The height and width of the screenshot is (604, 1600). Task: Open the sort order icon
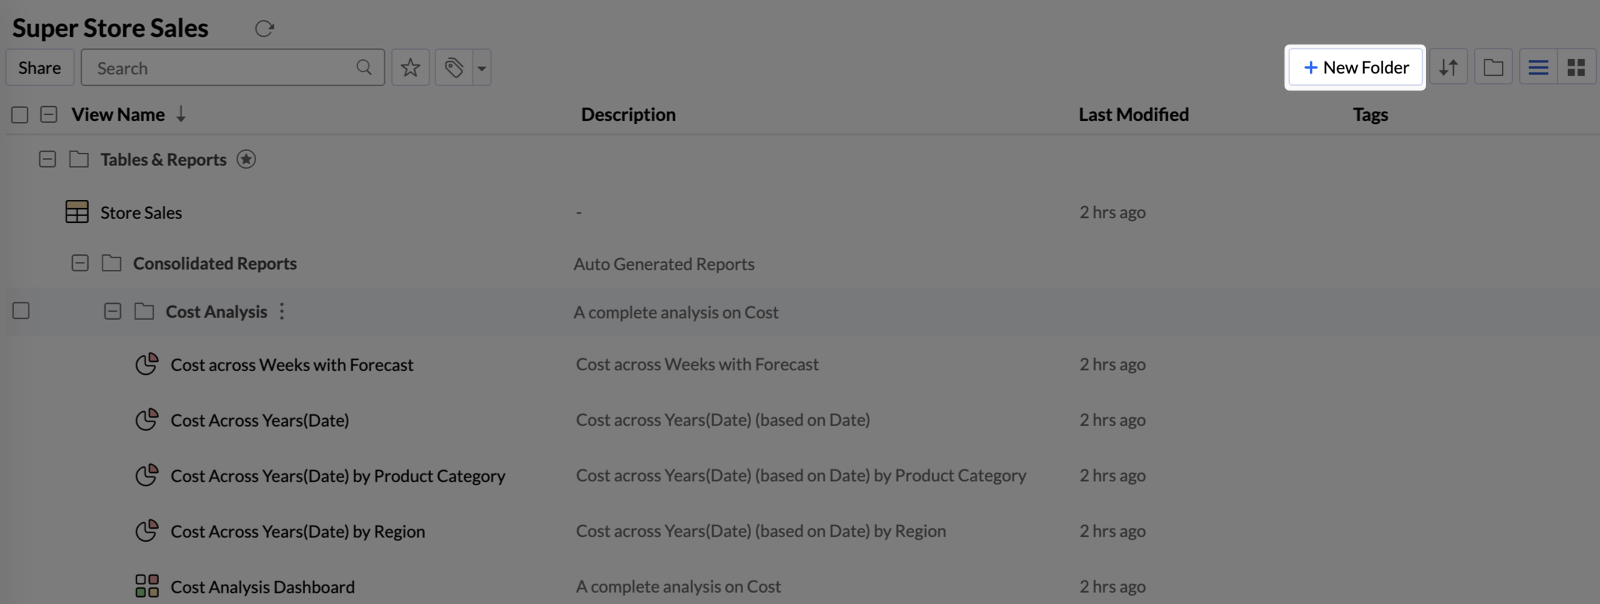[x=1448, y=68]
